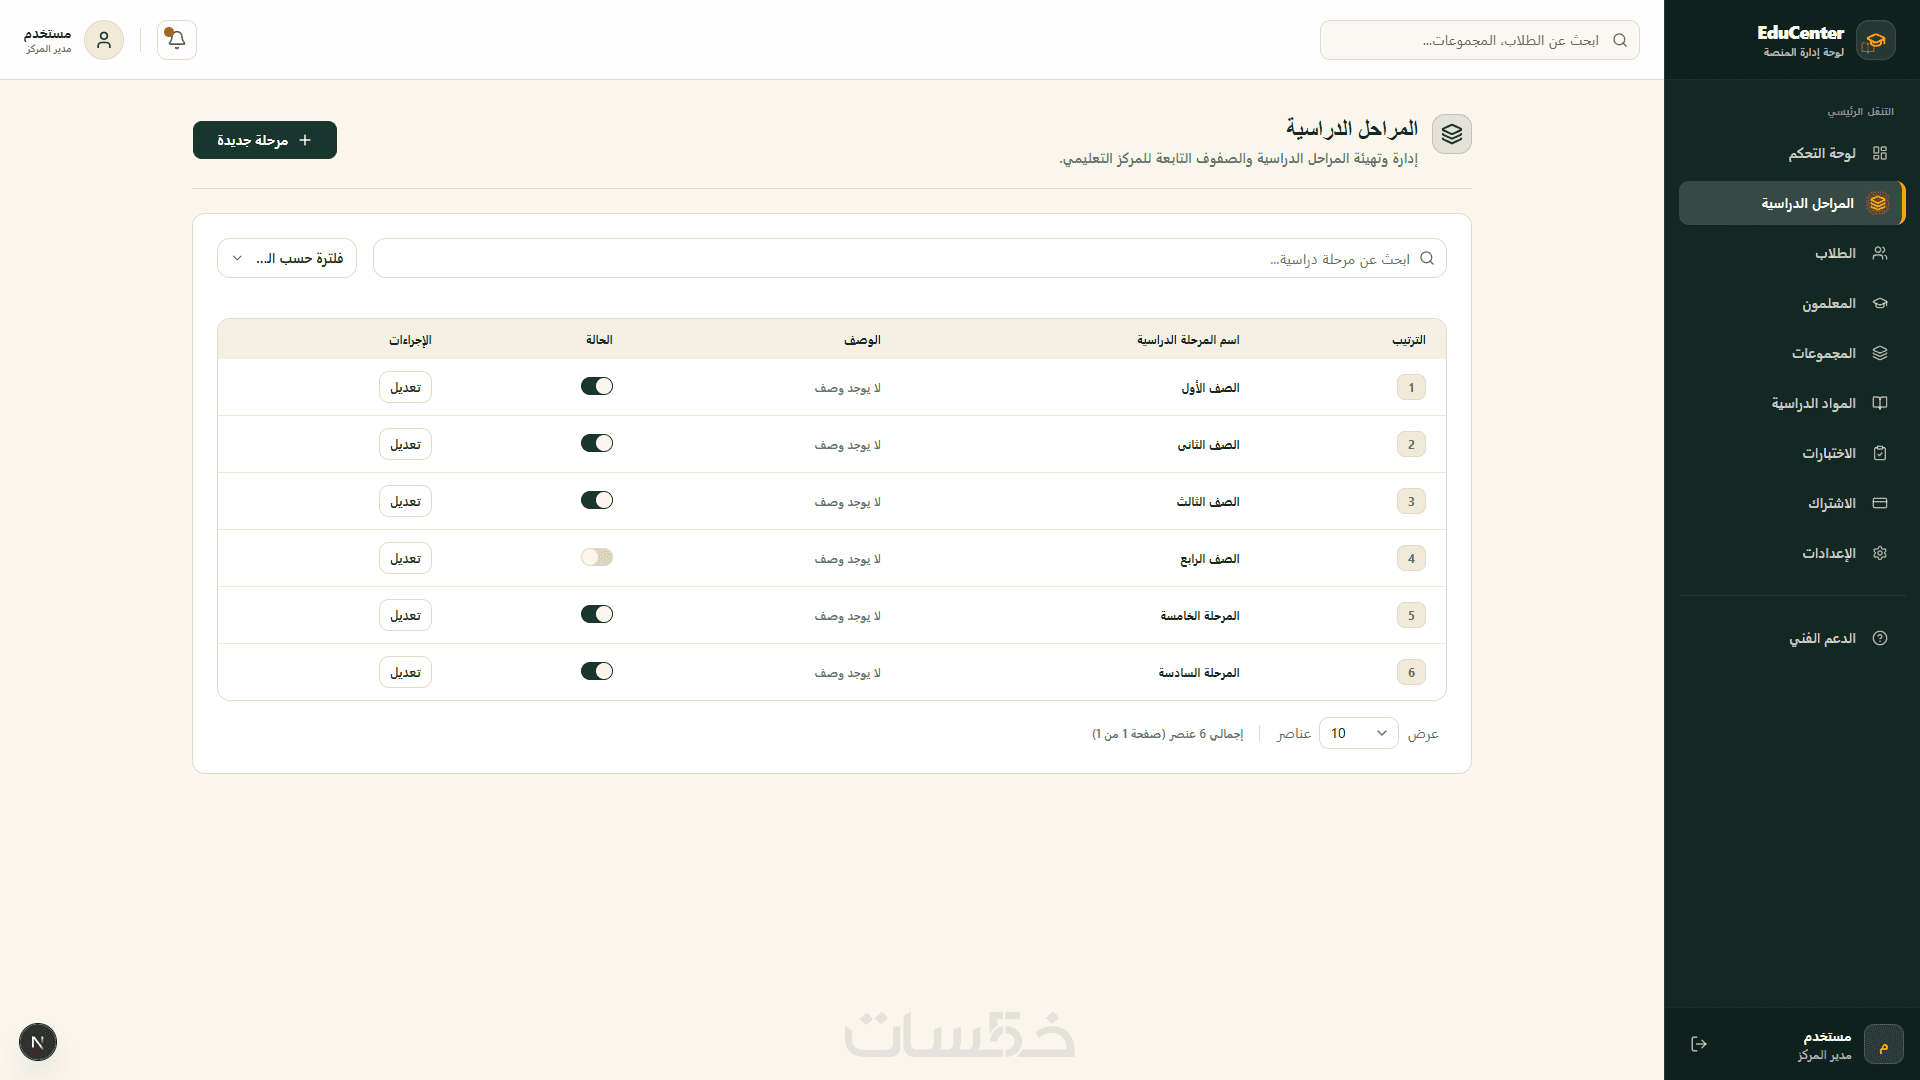Open the فلترة حسب filter dropdown

click(x=287, y=258)
